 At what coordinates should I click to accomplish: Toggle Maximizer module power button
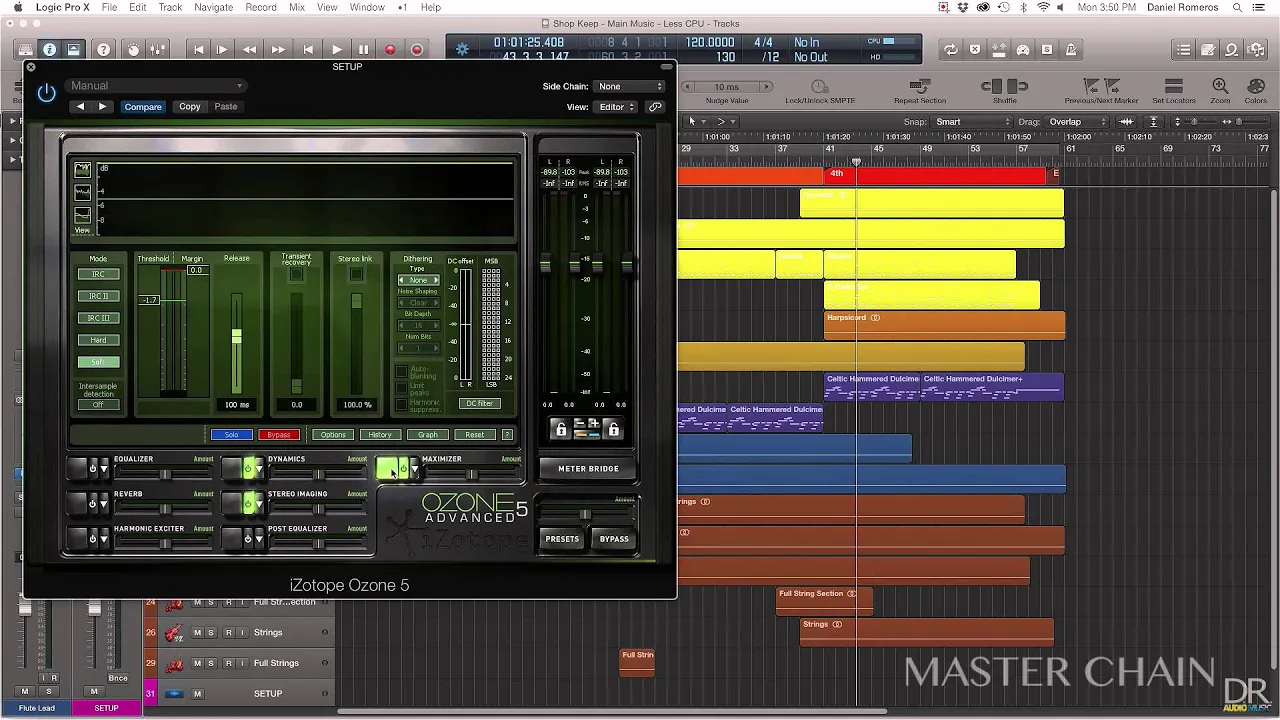403,468
